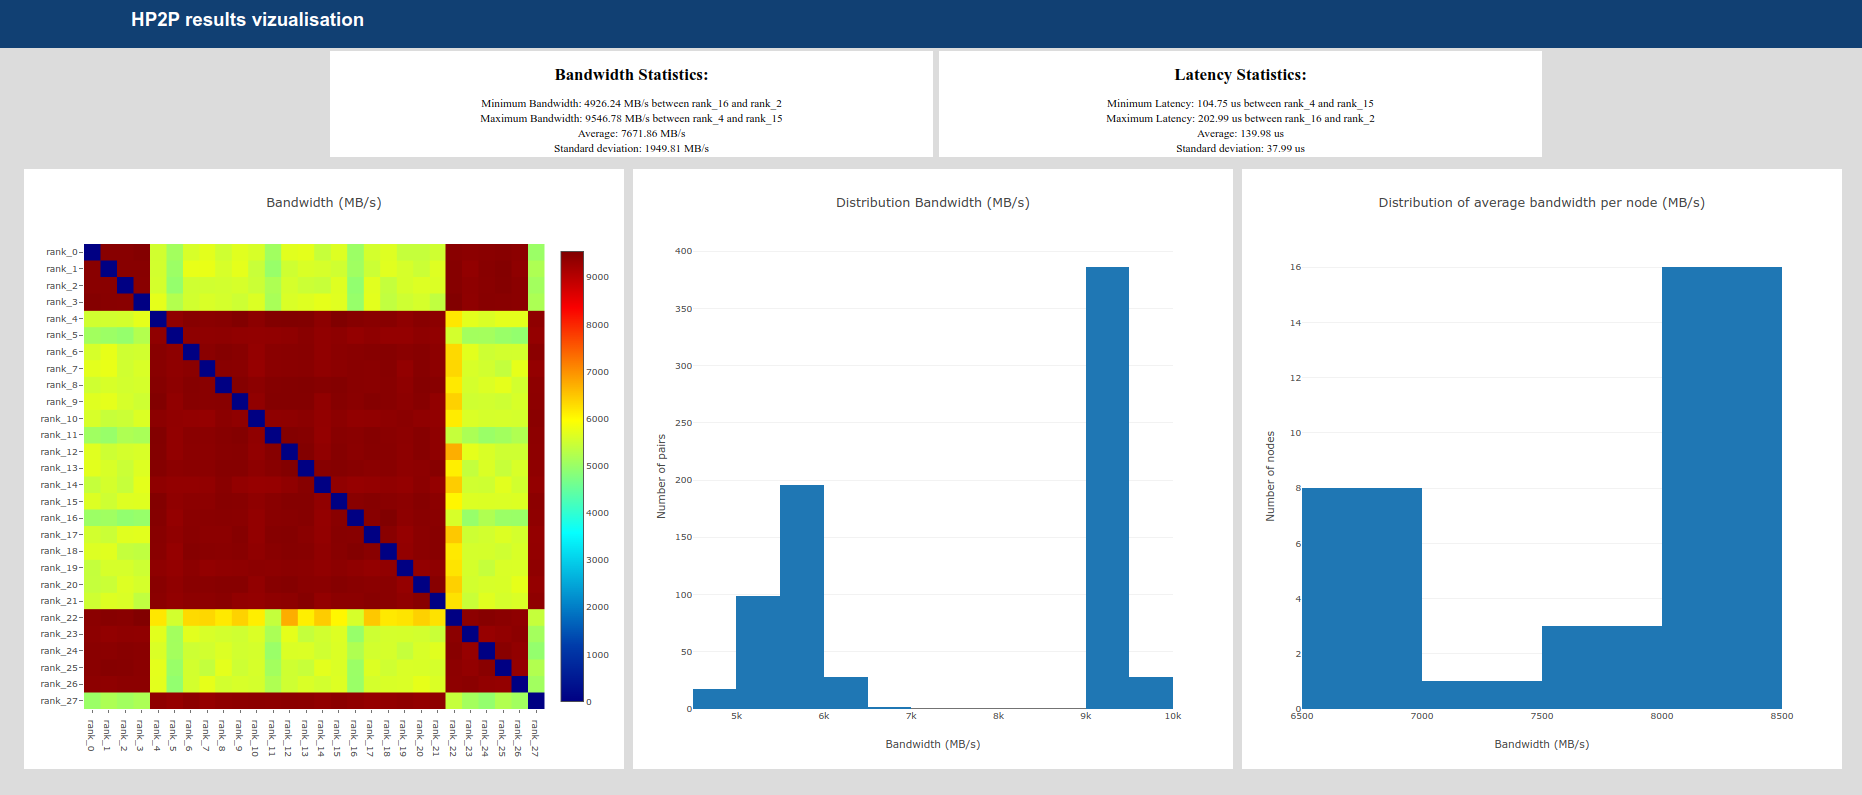
Task: Click the 1000 tick on the colorbar
Action: pyautogui.click(x=597, y=655)
